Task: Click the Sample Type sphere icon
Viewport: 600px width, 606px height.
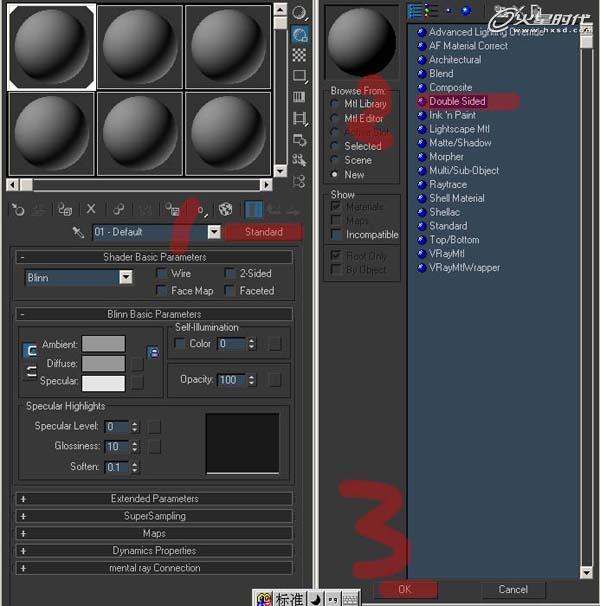Action: (x=300, y=13)
